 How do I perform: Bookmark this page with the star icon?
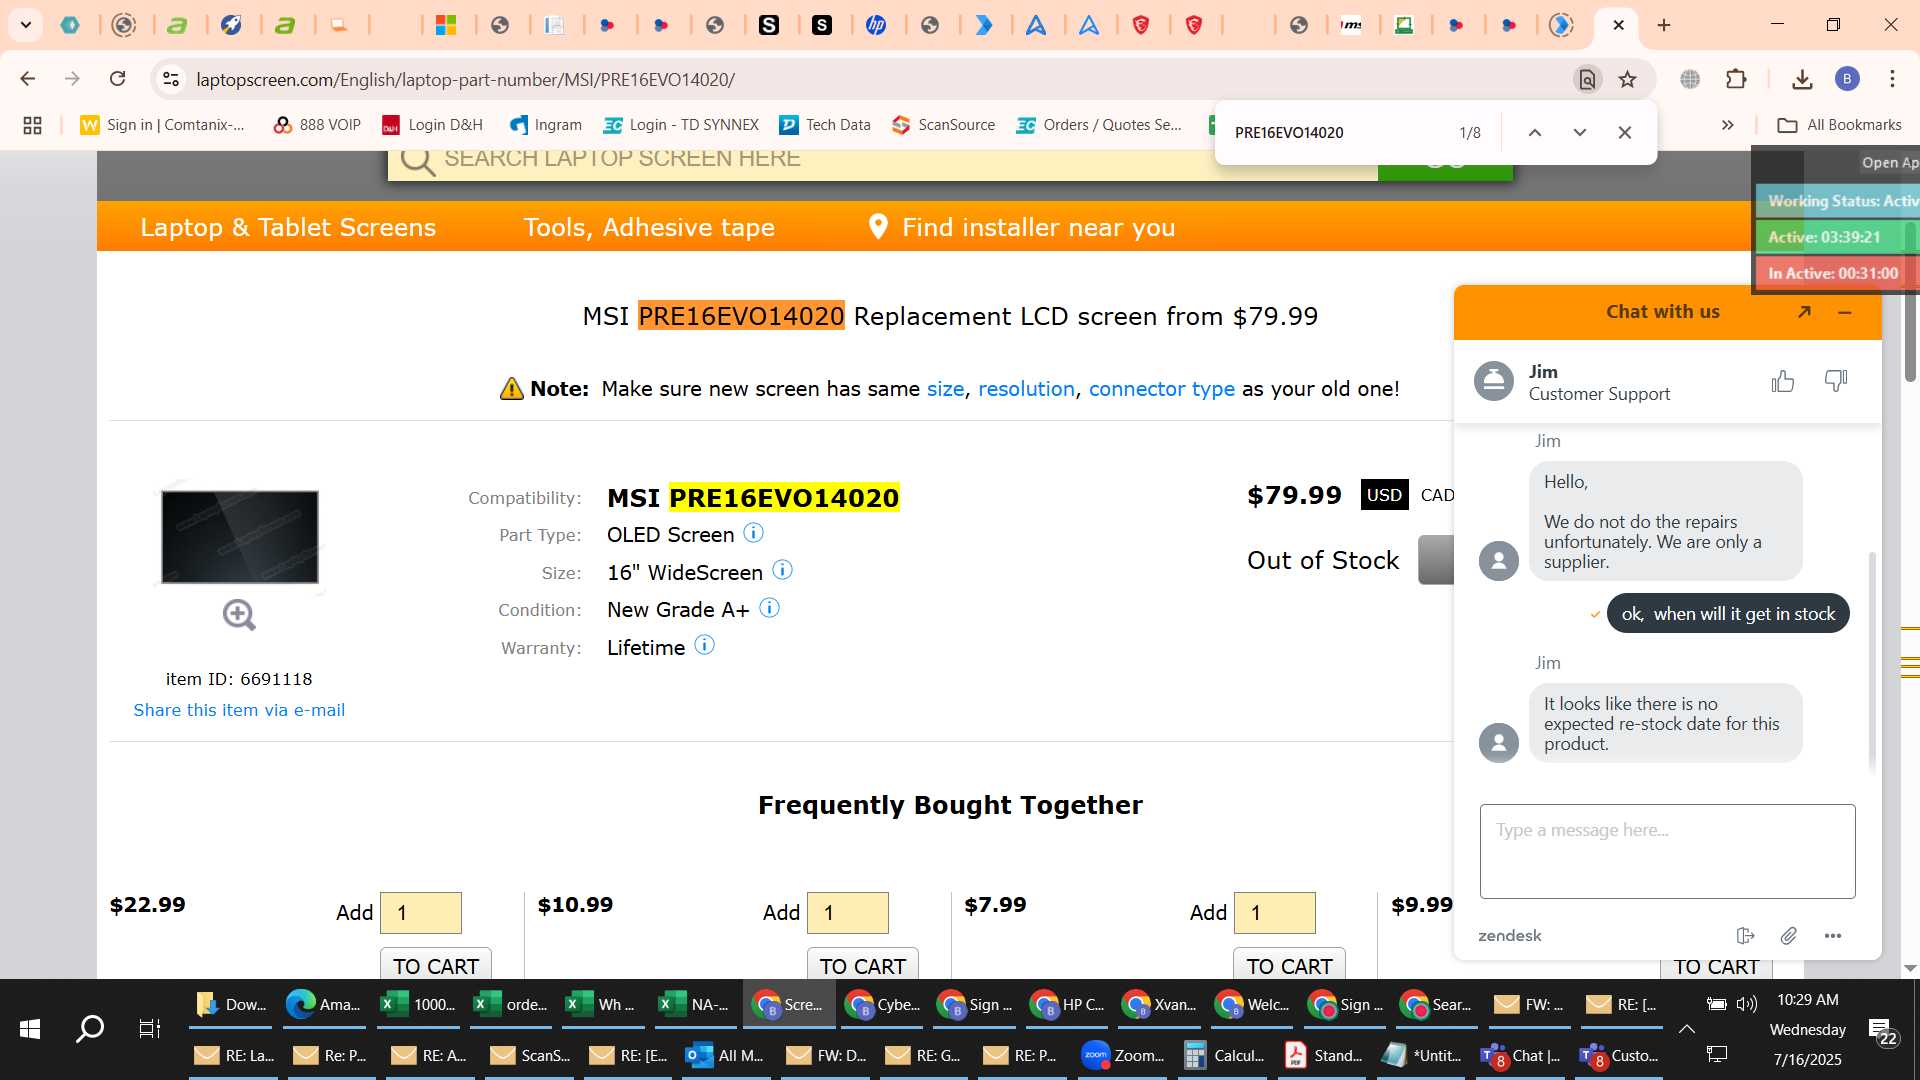tap(1628, 79)
